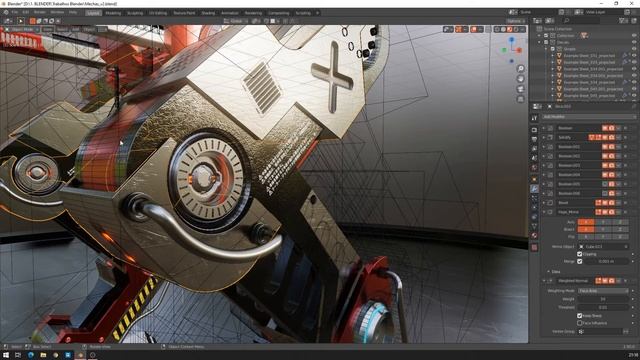Open the Render properties tab

534,130
